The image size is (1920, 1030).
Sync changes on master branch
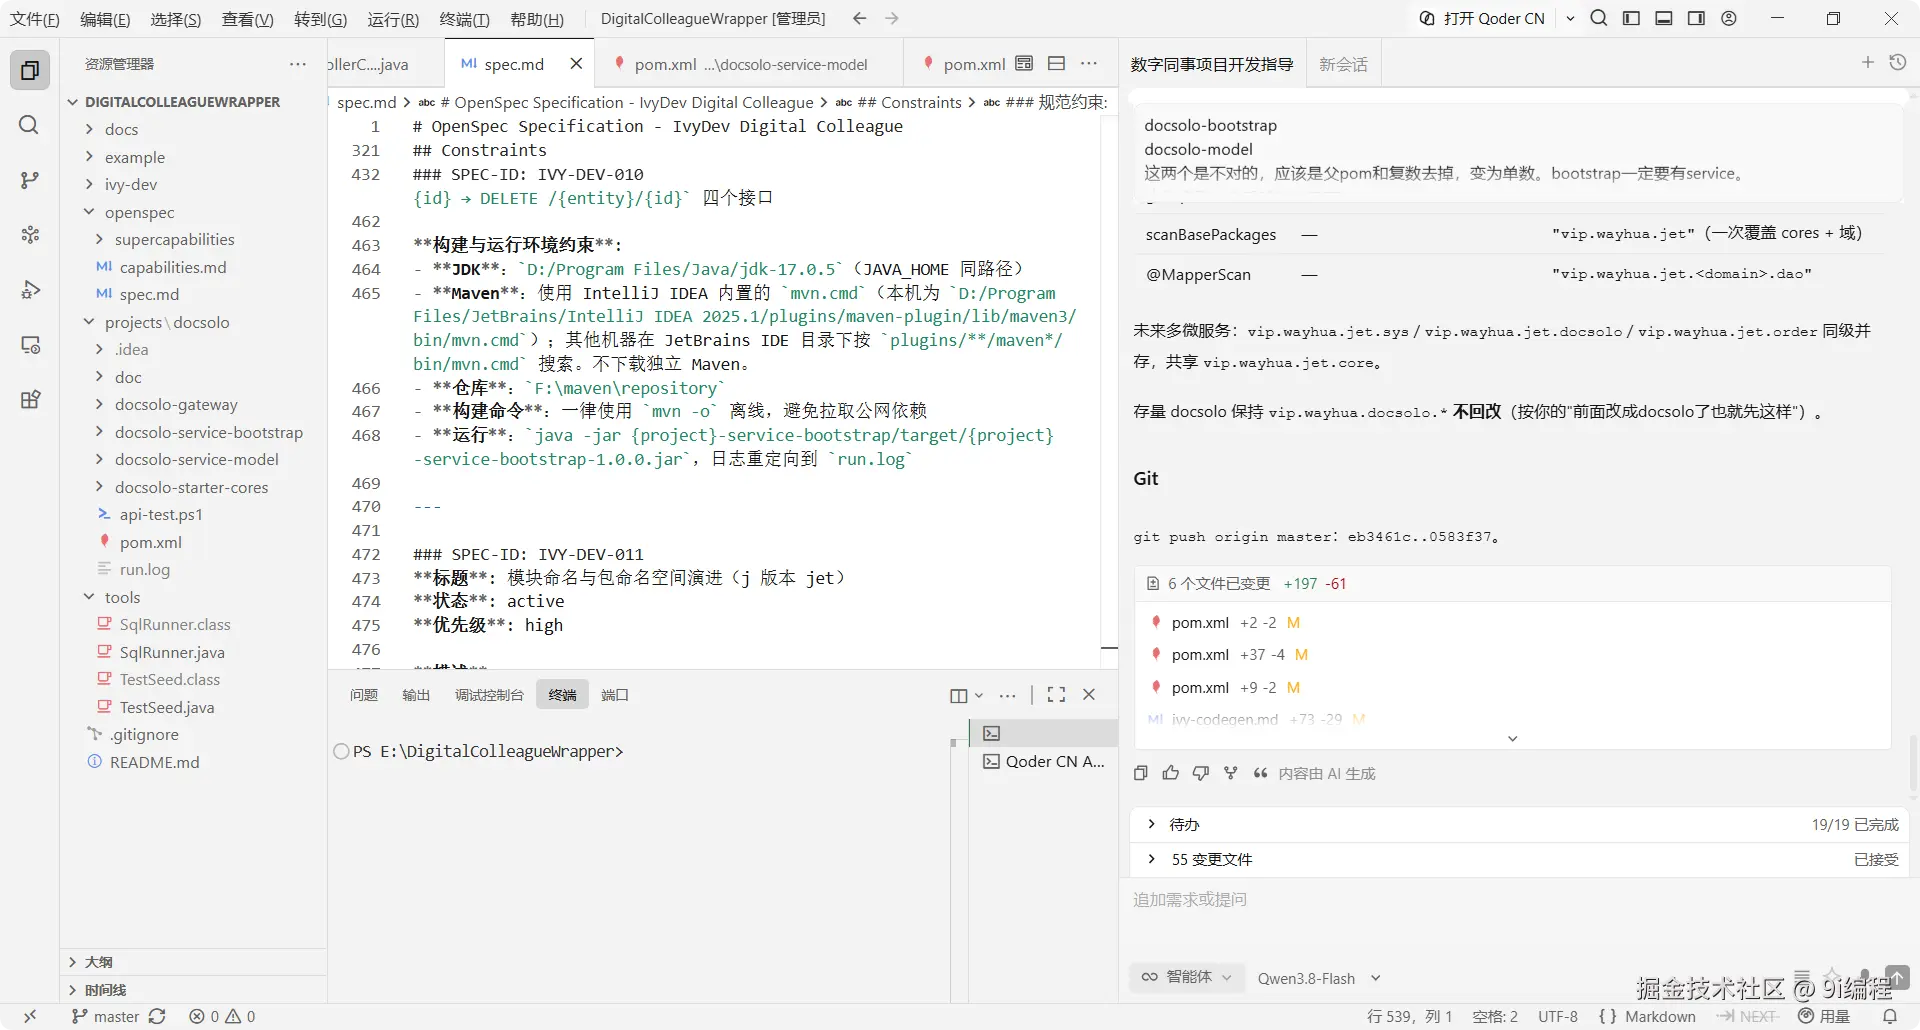tap(157, 1016)
